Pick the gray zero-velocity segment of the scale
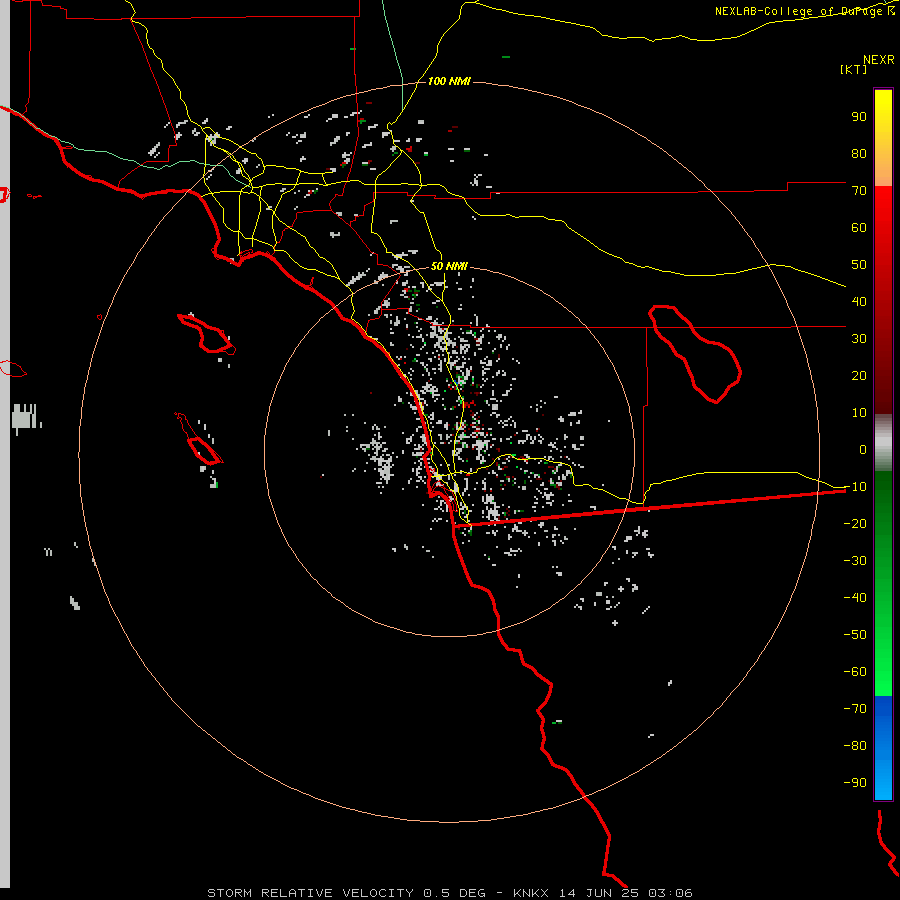Screen dimensions: 900x900 pyautogui.click(x=883, y=443)
